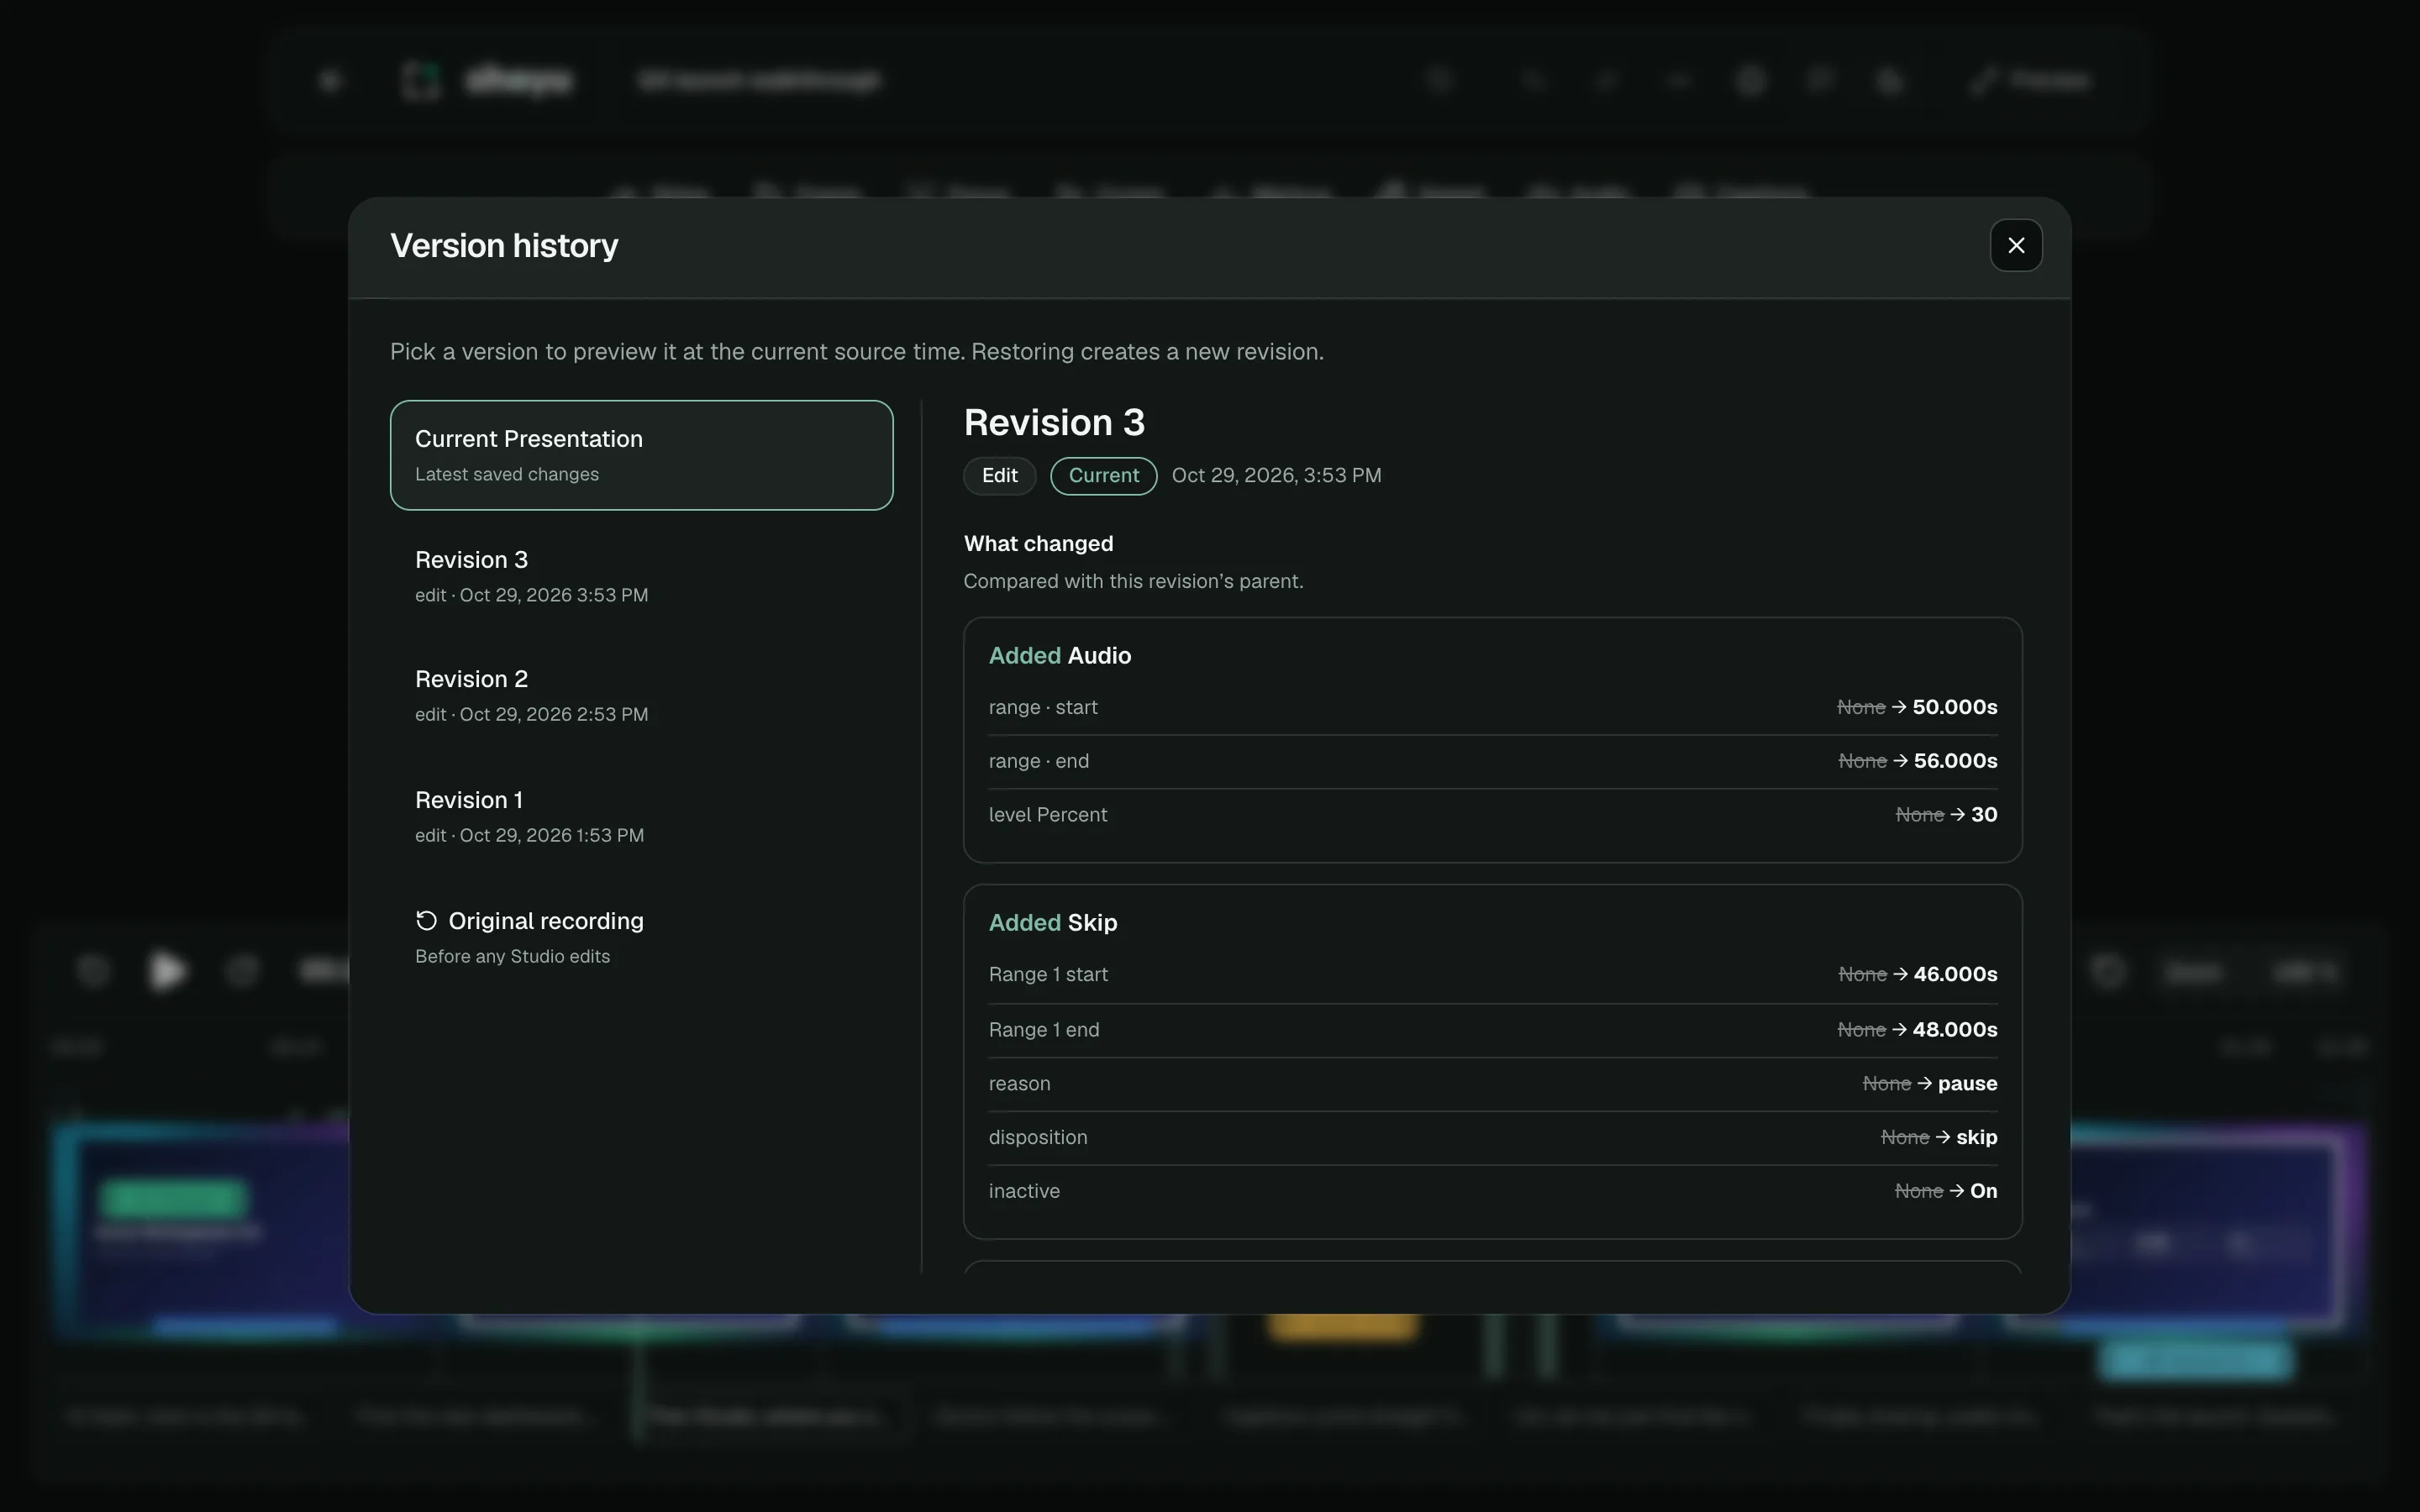This screenshot has width=2420, height=1512.
Task: Select the Range 1 start 46.000s row
Action: click(x=1492, y=974)
